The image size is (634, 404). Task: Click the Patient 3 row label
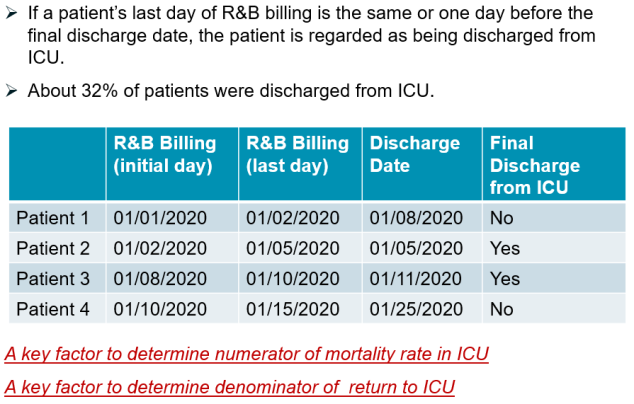click(53, 279)
